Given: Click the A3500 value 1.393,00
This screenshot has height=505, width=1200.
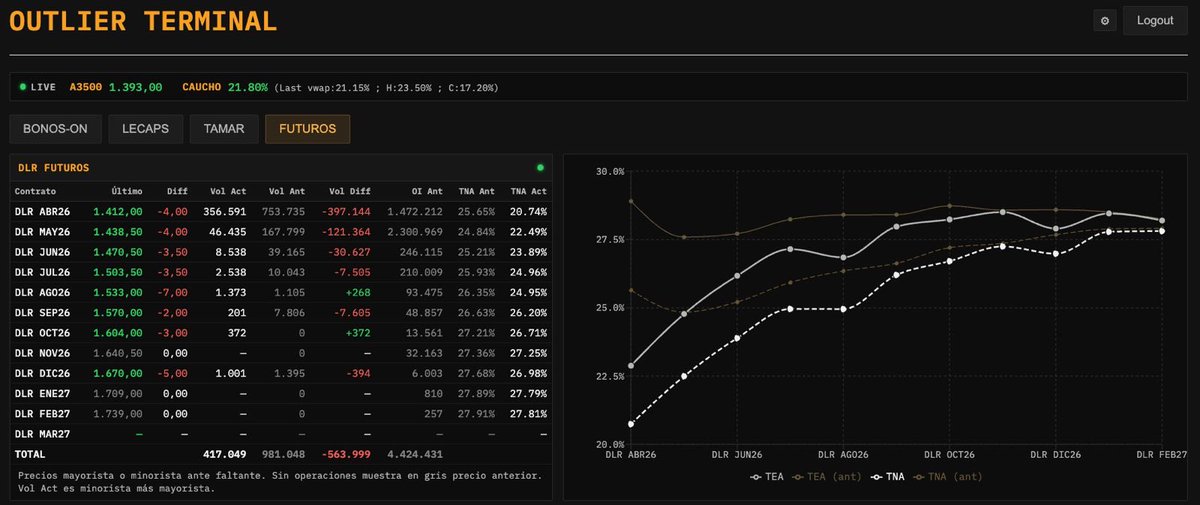Looking at the screenshot, I should 135,87.
